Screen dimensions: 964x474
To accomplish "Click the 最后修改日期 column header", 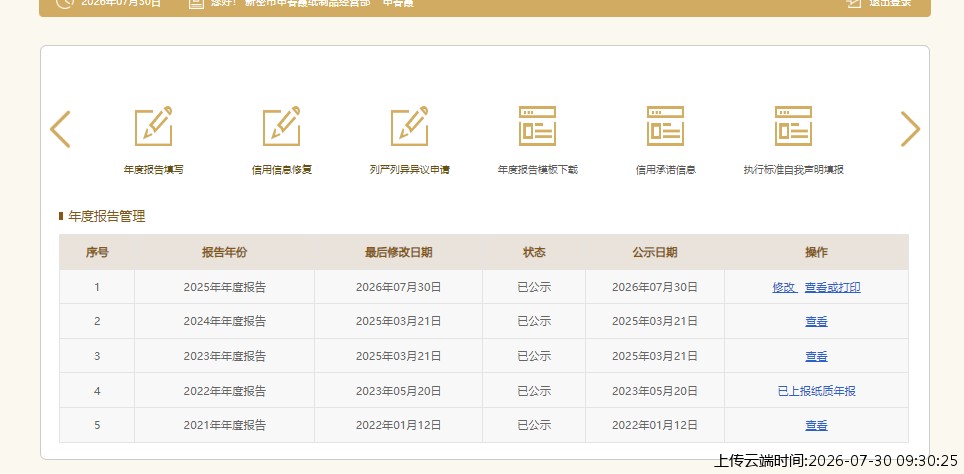I will click(x=398, y=252).
